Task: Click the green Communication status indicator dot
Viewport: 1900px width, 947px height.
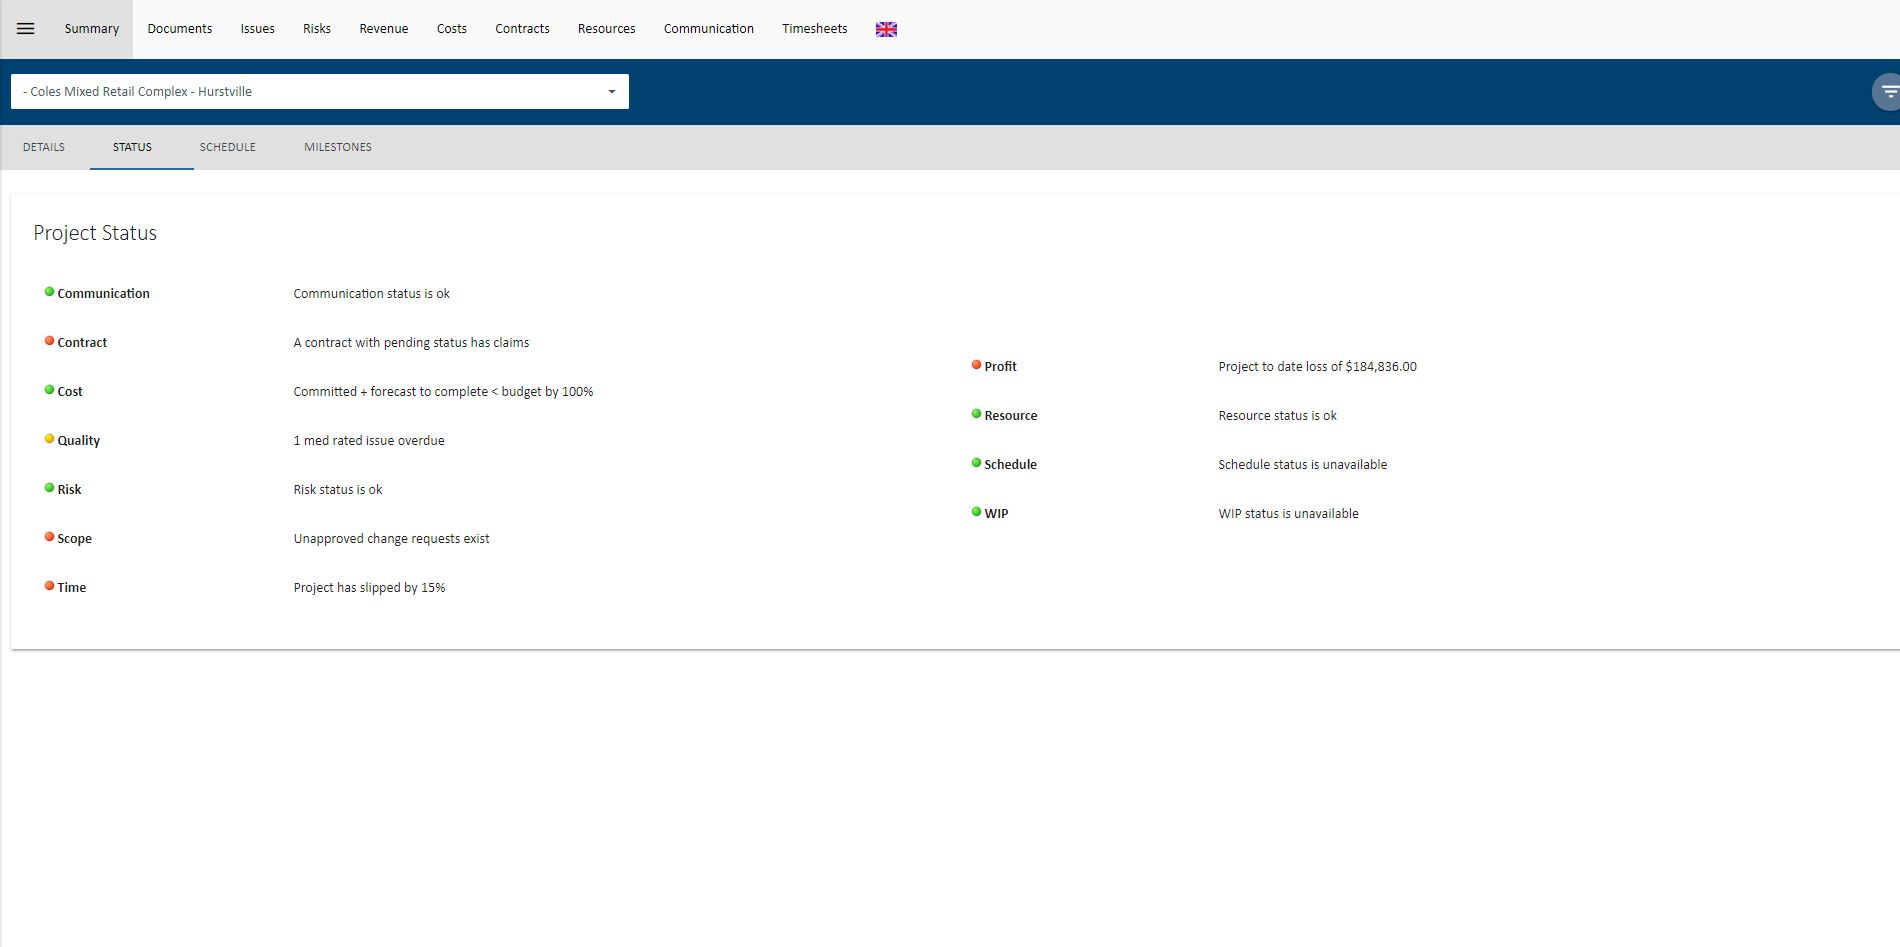Action: click(49, 292)
